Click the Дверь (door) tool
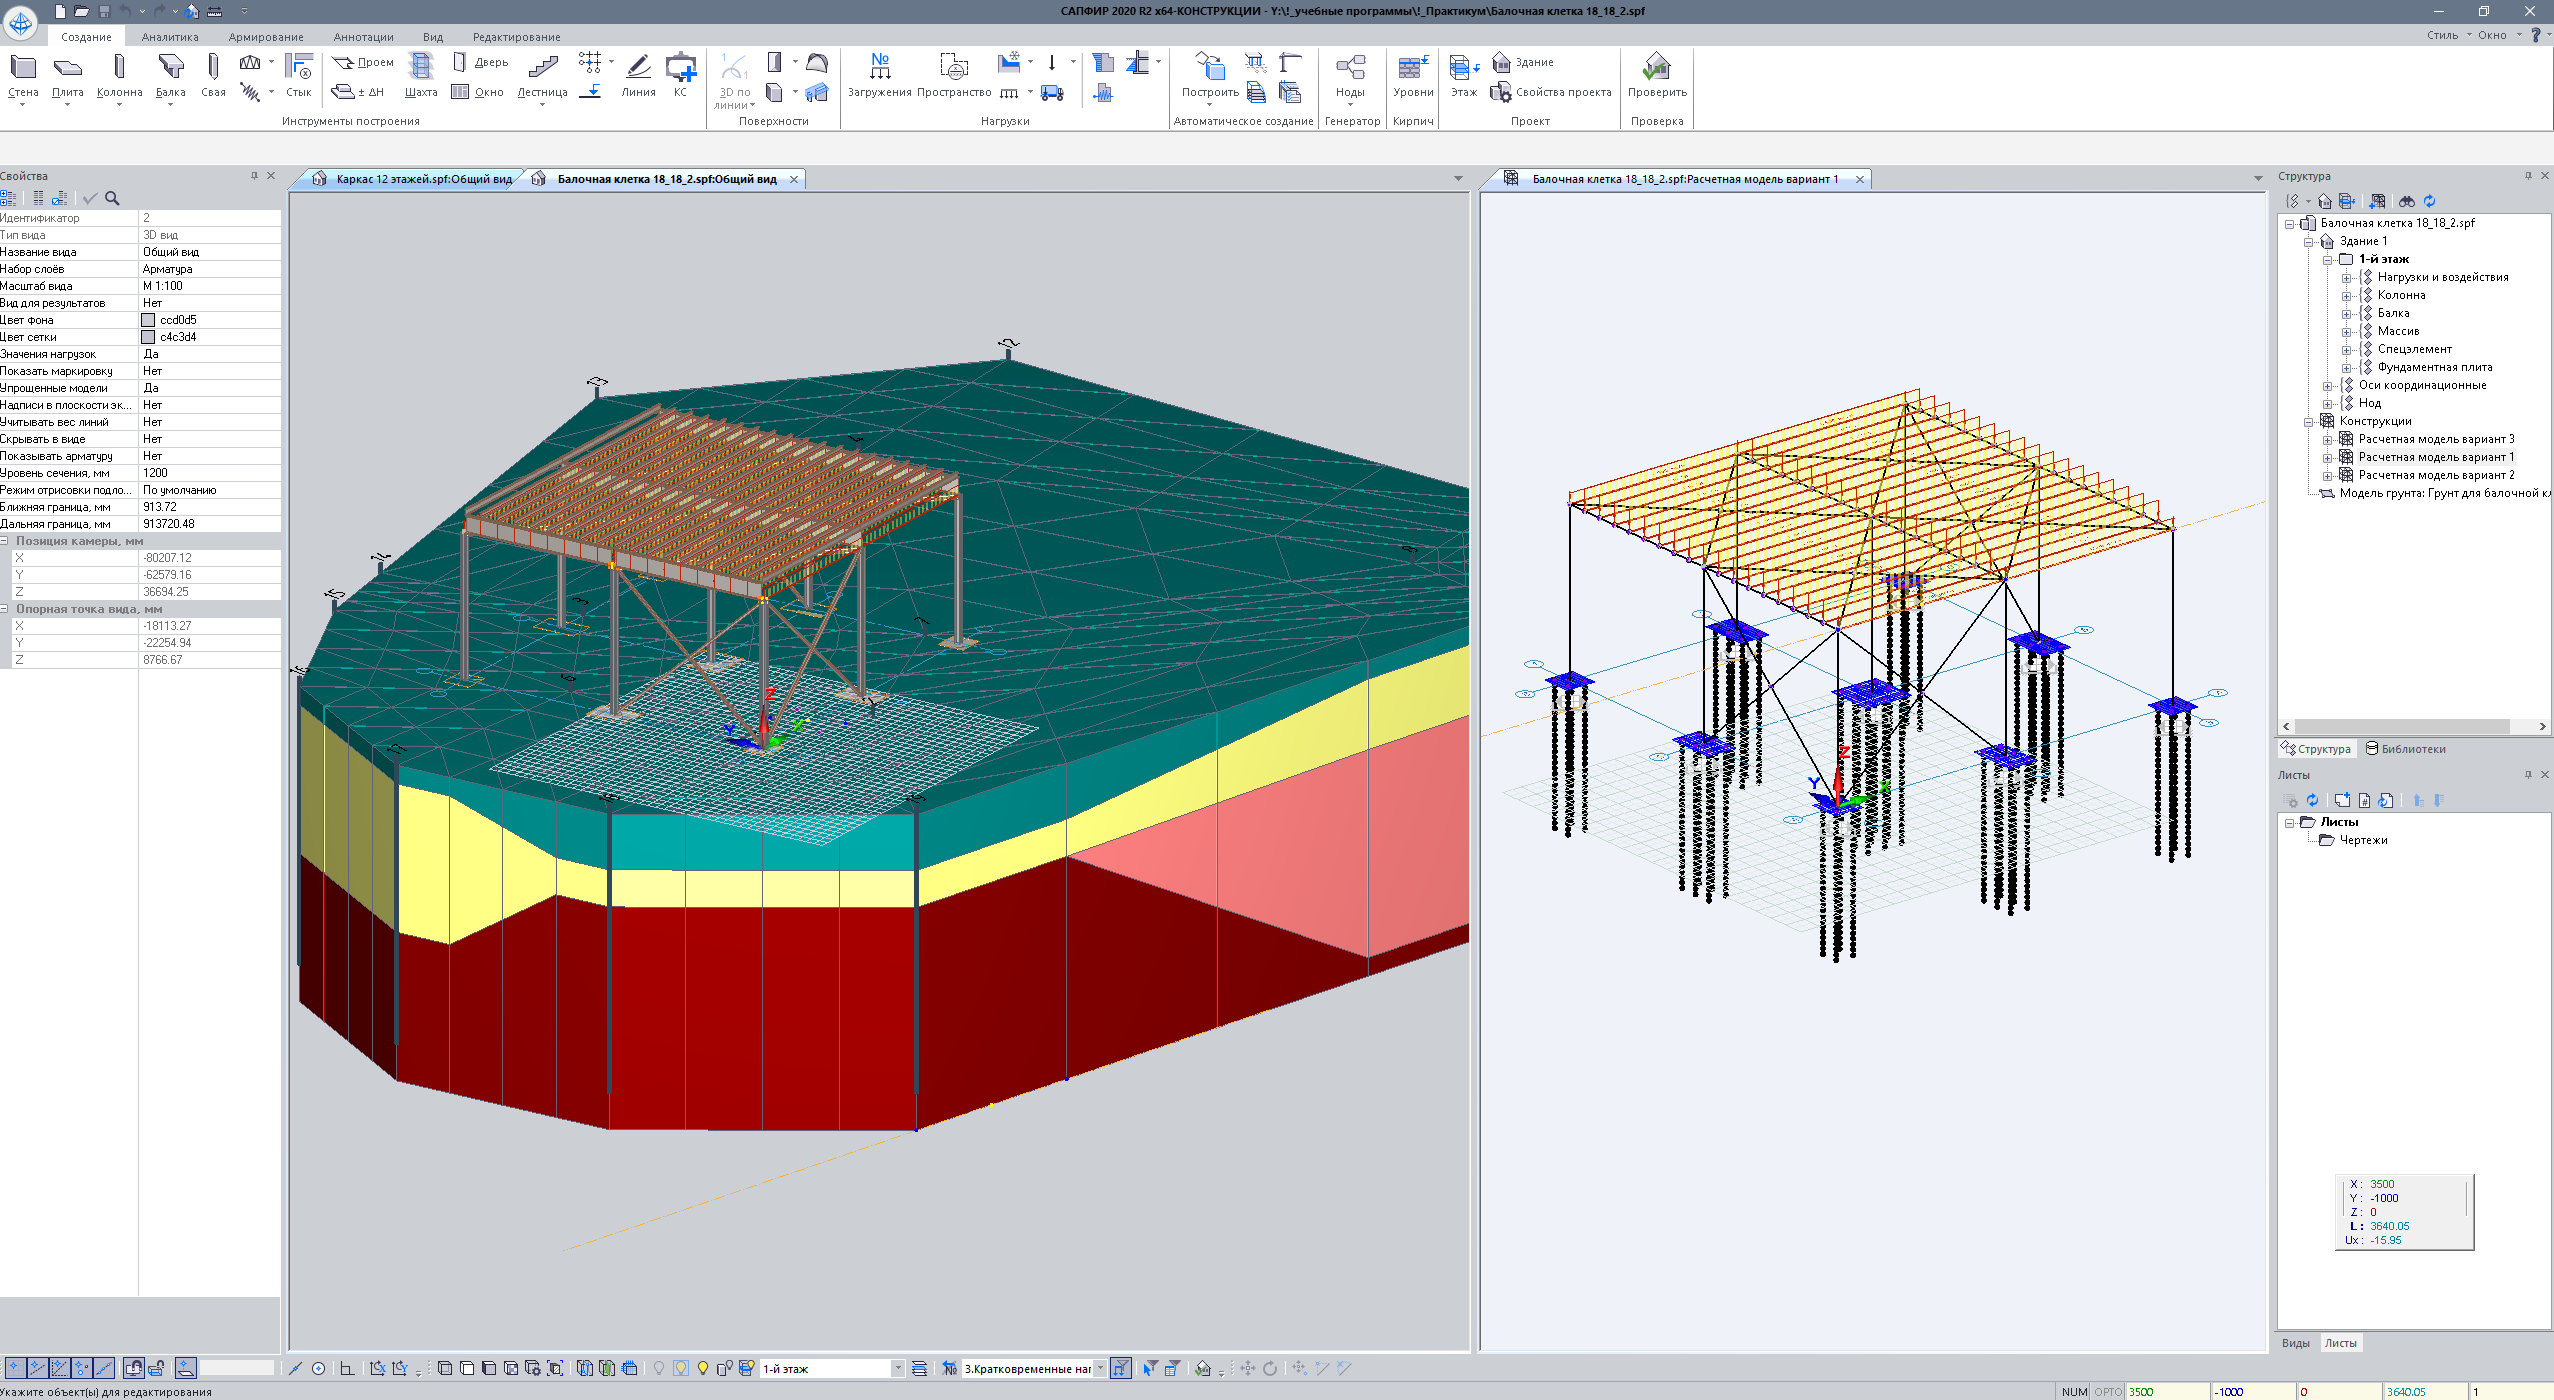 click(480, 62)
